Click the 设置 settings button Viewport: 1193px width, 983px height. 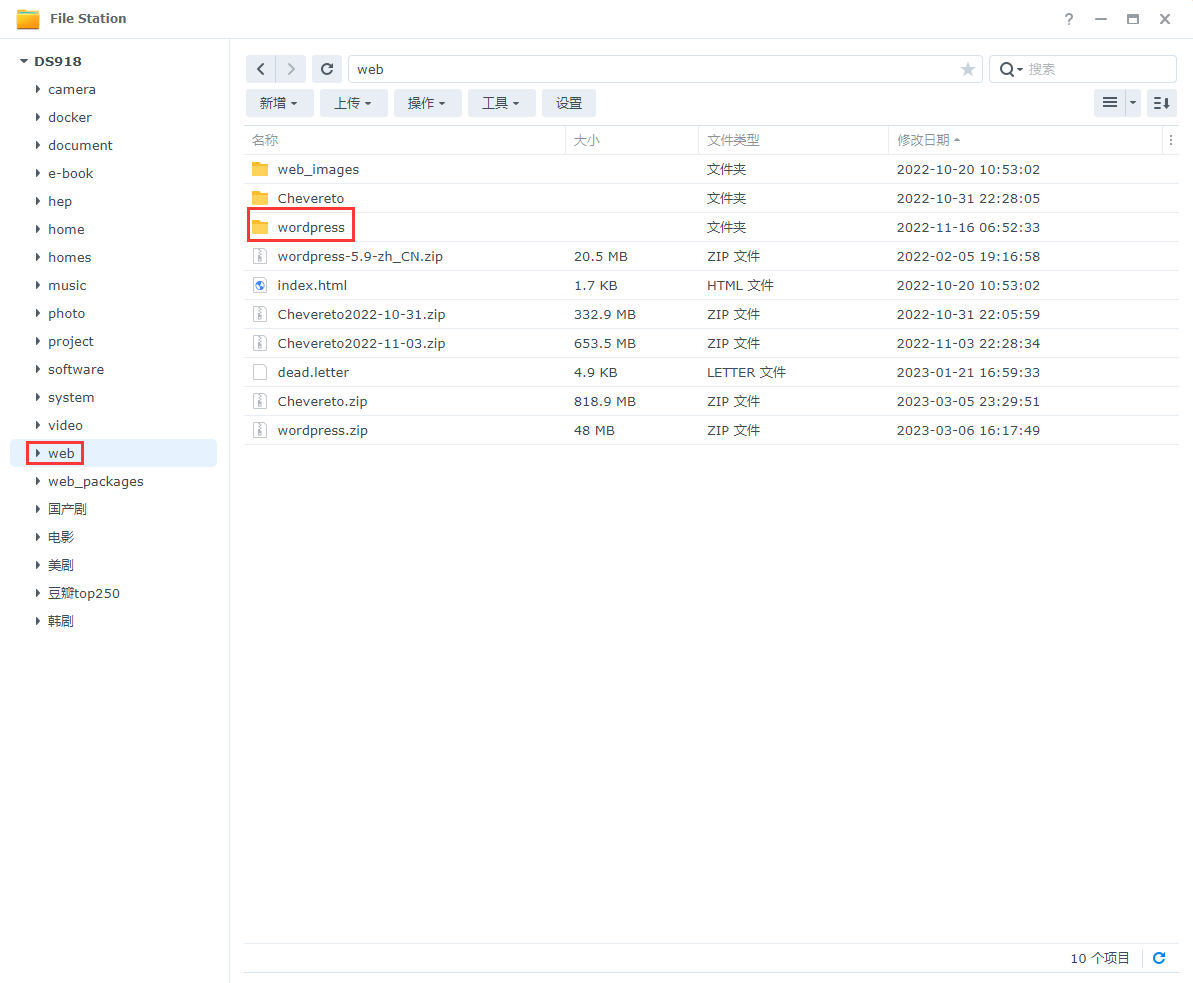click(569, 103)
